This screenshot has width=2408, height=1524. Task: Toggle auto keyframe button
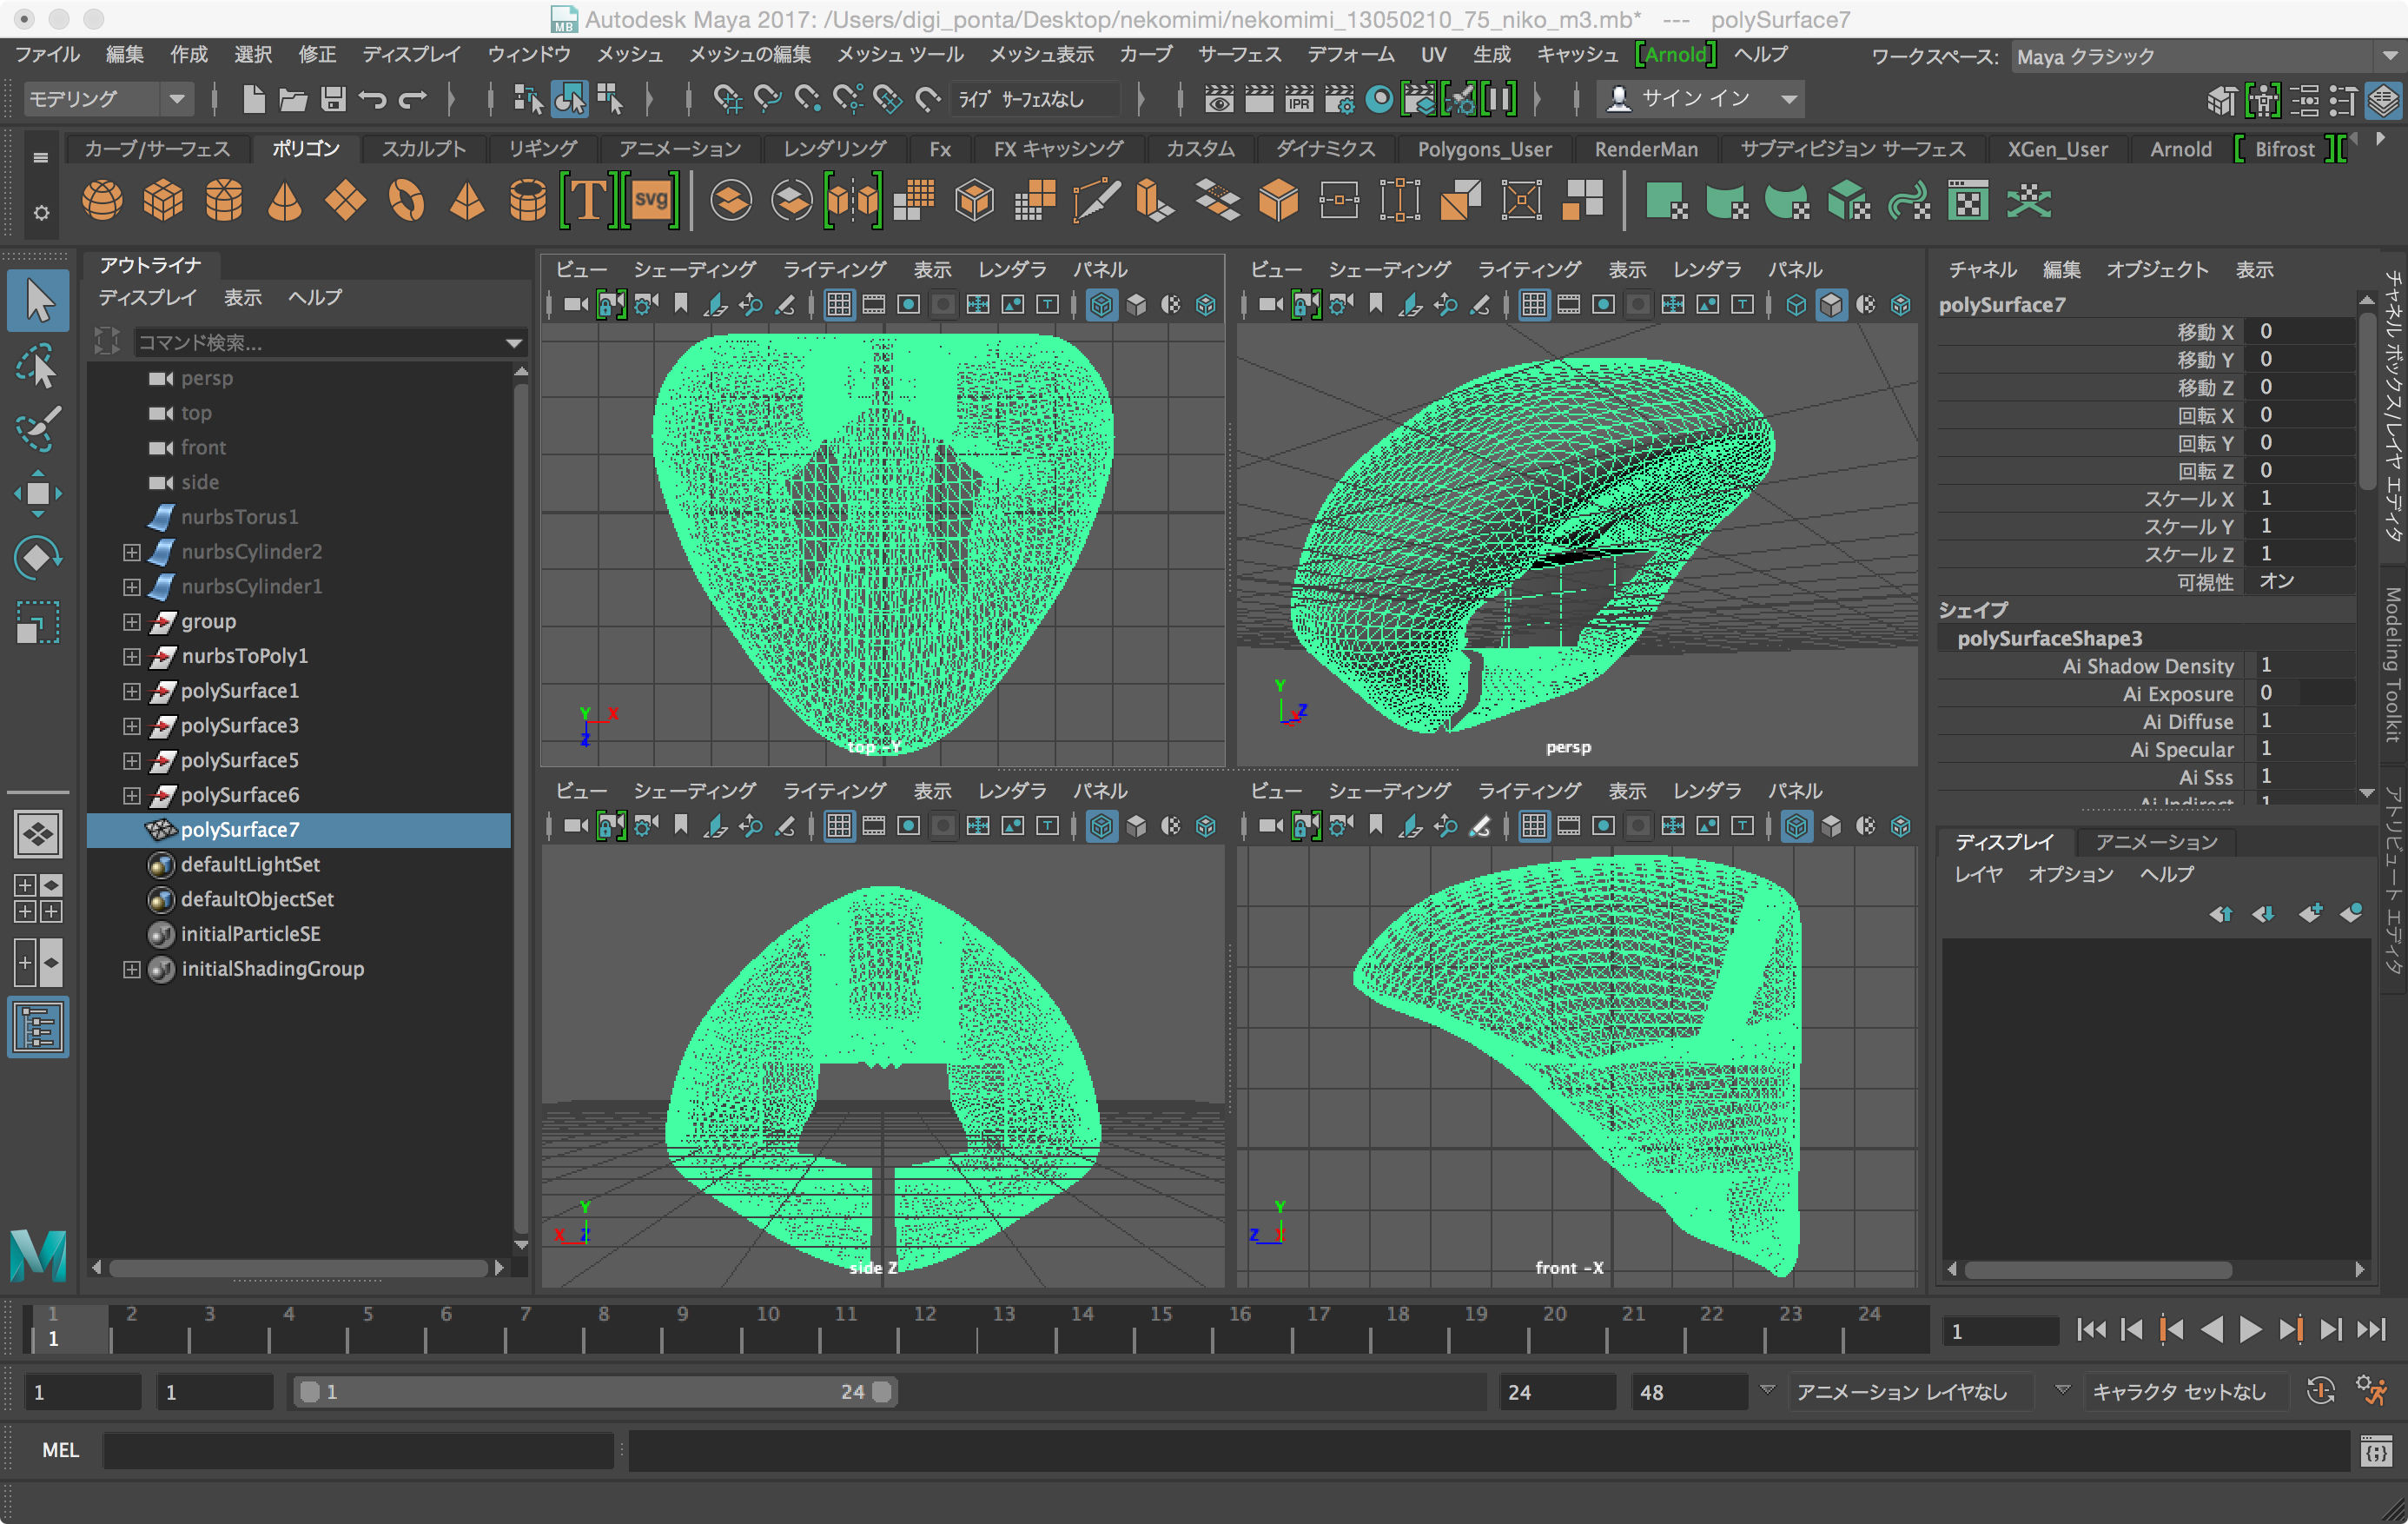pyautogui.click(x=2320, y=1391)
